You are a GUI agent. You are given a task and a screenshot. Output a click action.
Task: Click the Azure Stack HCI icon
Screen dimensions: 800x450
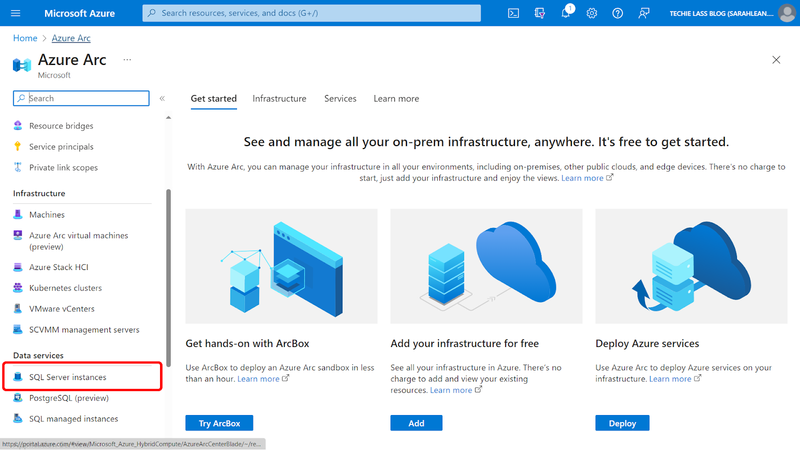pyautogui.click(x=18, y=267)
